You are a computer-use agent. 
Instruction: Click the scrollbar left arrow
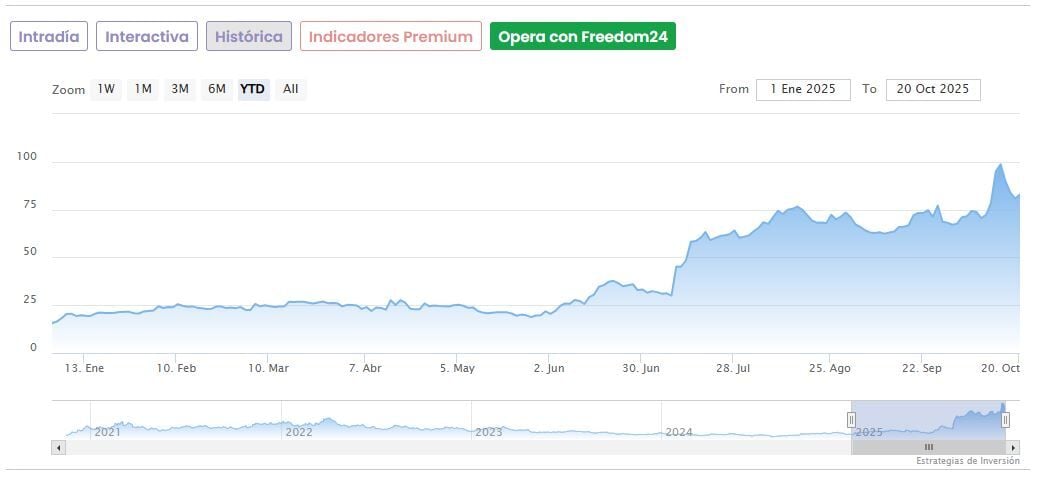coord(58,447)
